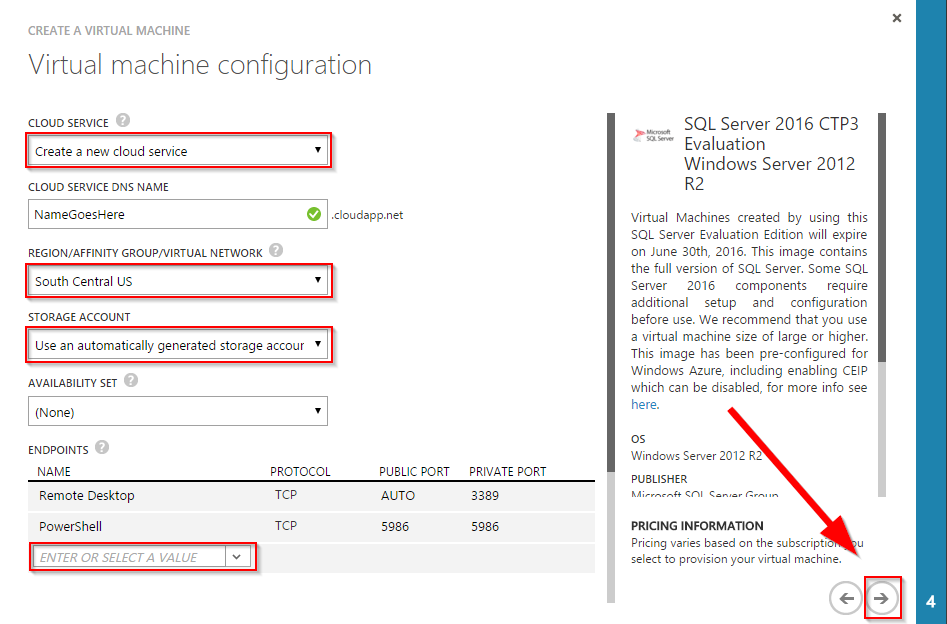Expand the endpoint value chevron

[237, 557]
